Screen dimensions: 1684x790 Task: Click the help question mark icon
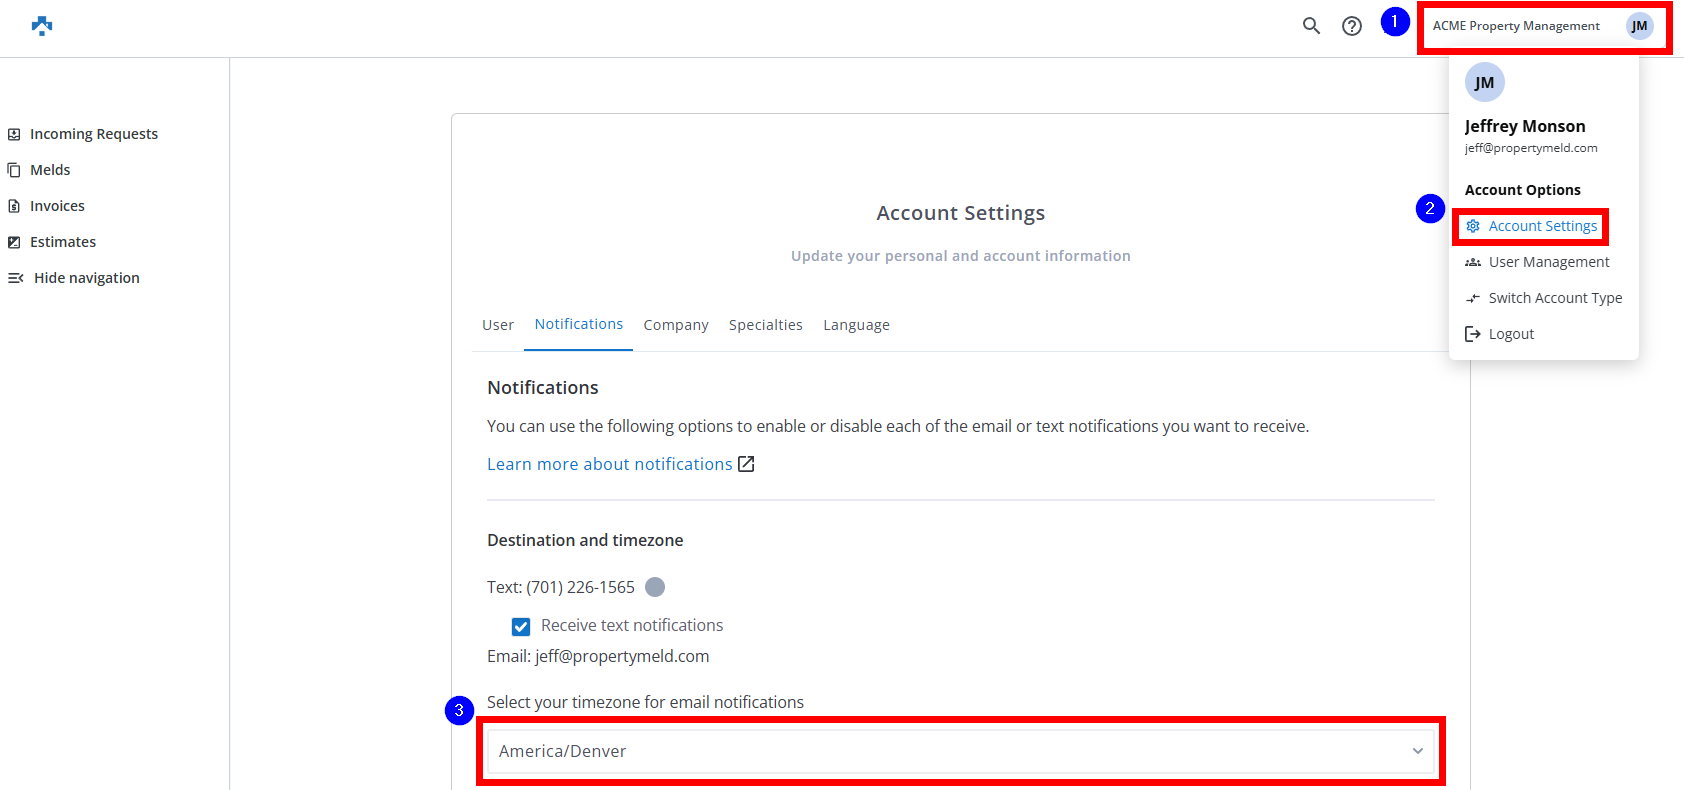tap(1352, 26)
